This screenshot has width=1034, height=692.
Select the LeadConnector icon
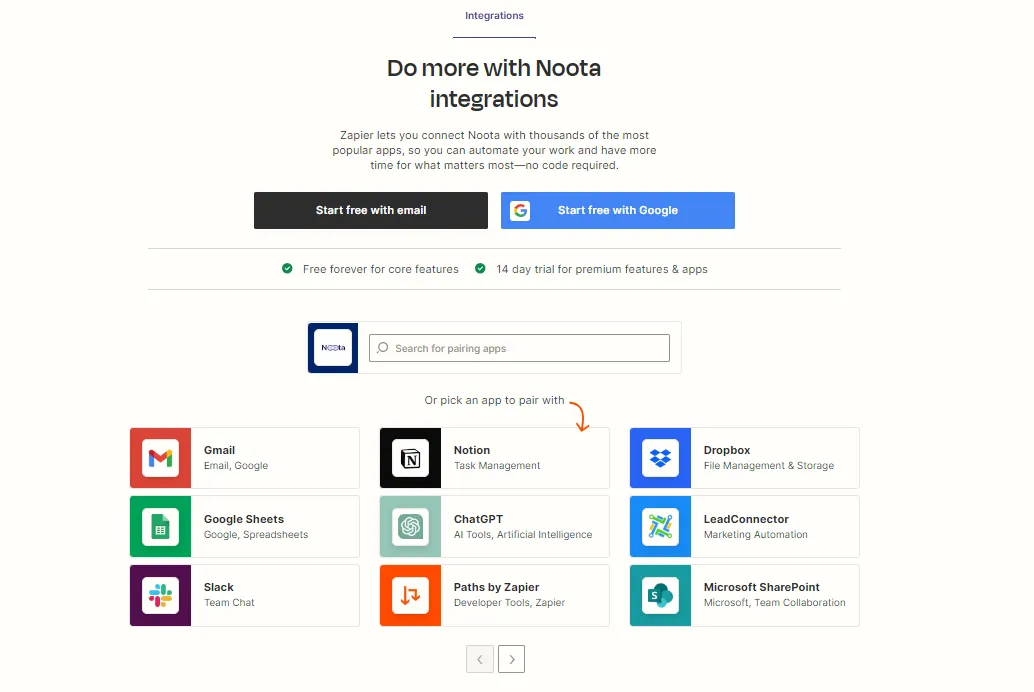660,527
